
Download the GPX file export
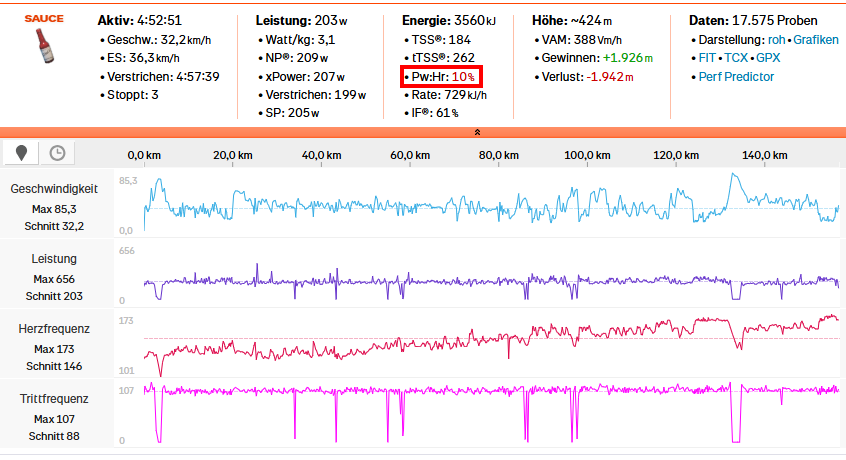pyautogui.click(x=768, y=58)
